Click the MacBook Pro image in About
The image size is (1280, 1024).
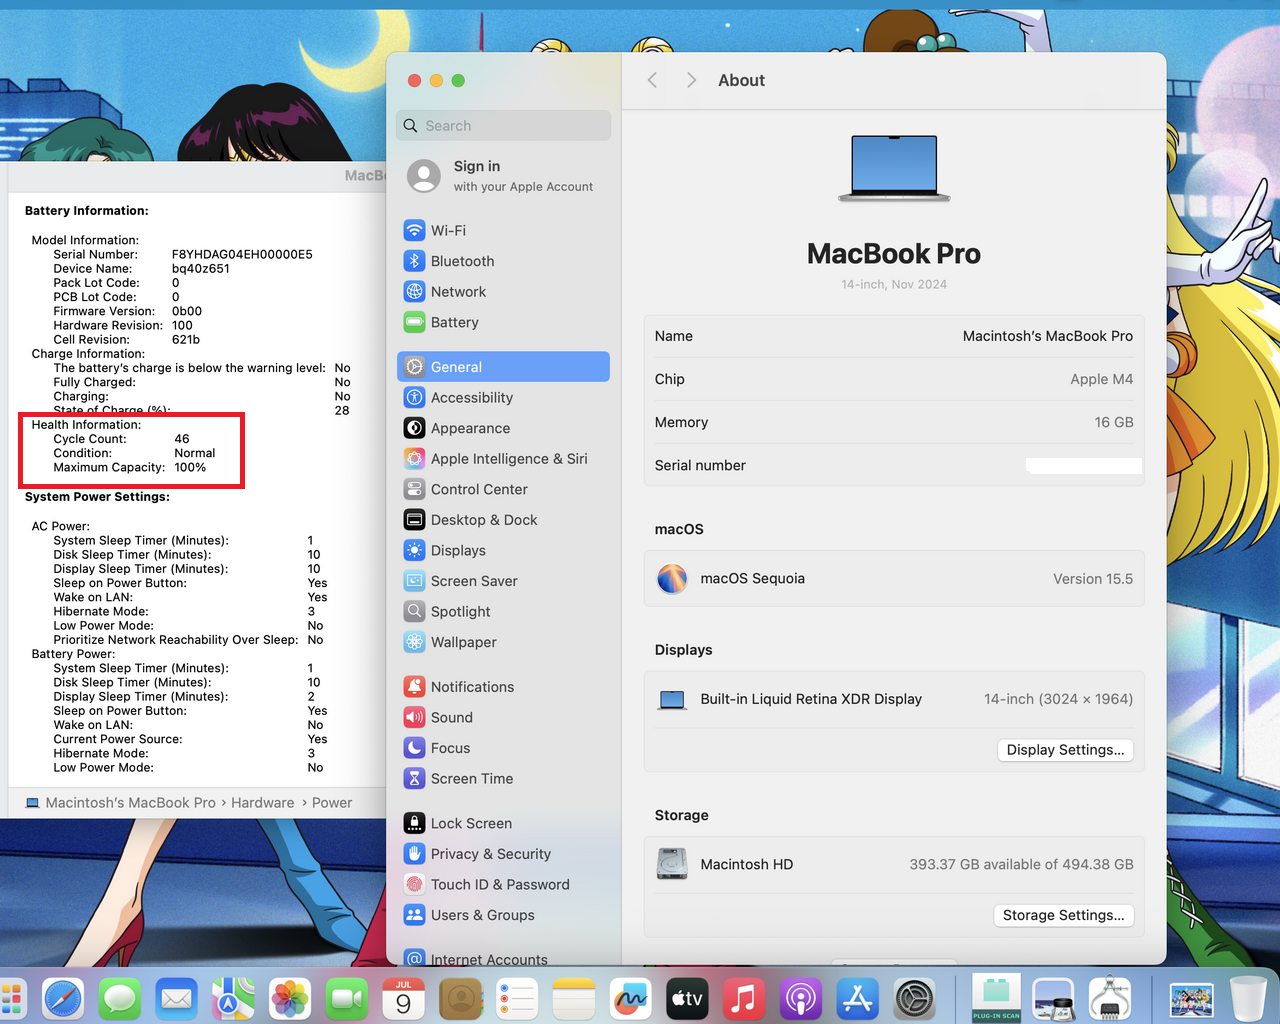pyautogui.click(x=894, y=168)
